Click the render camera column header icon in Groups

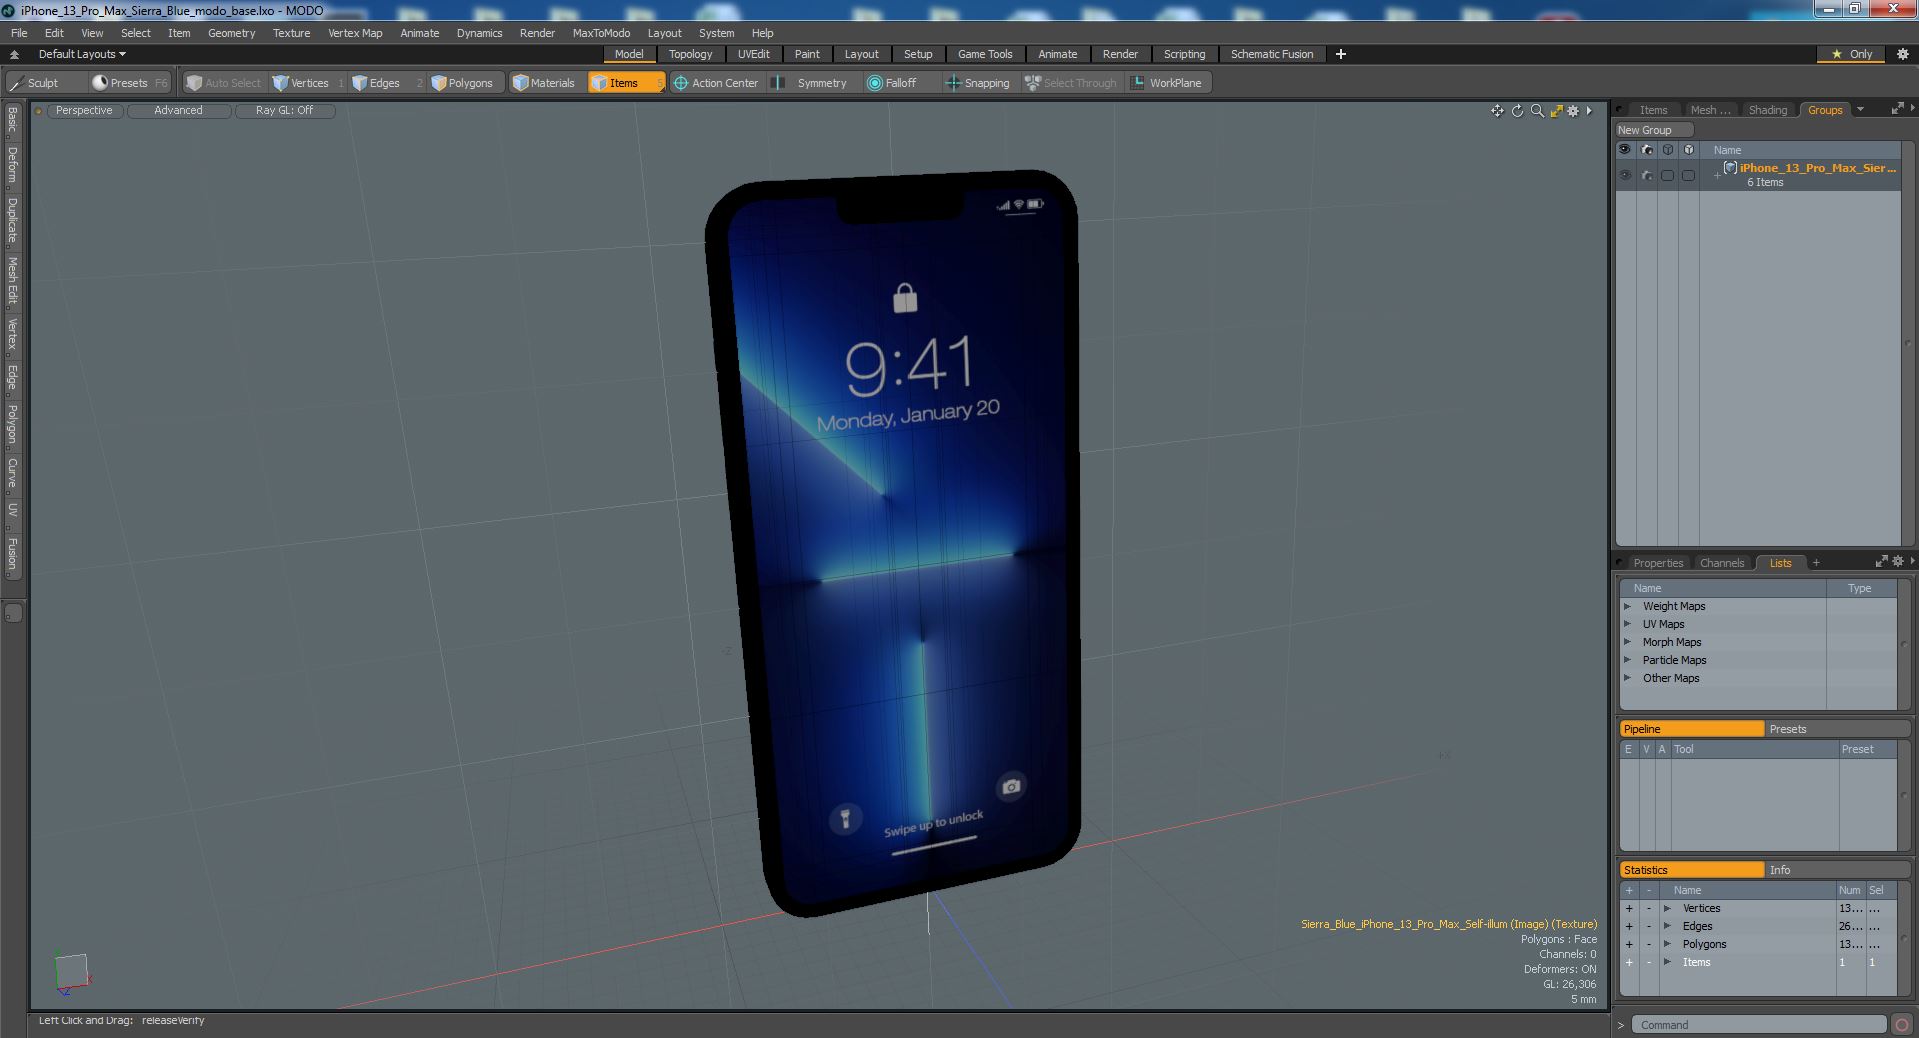click(x=1647, y=150)
